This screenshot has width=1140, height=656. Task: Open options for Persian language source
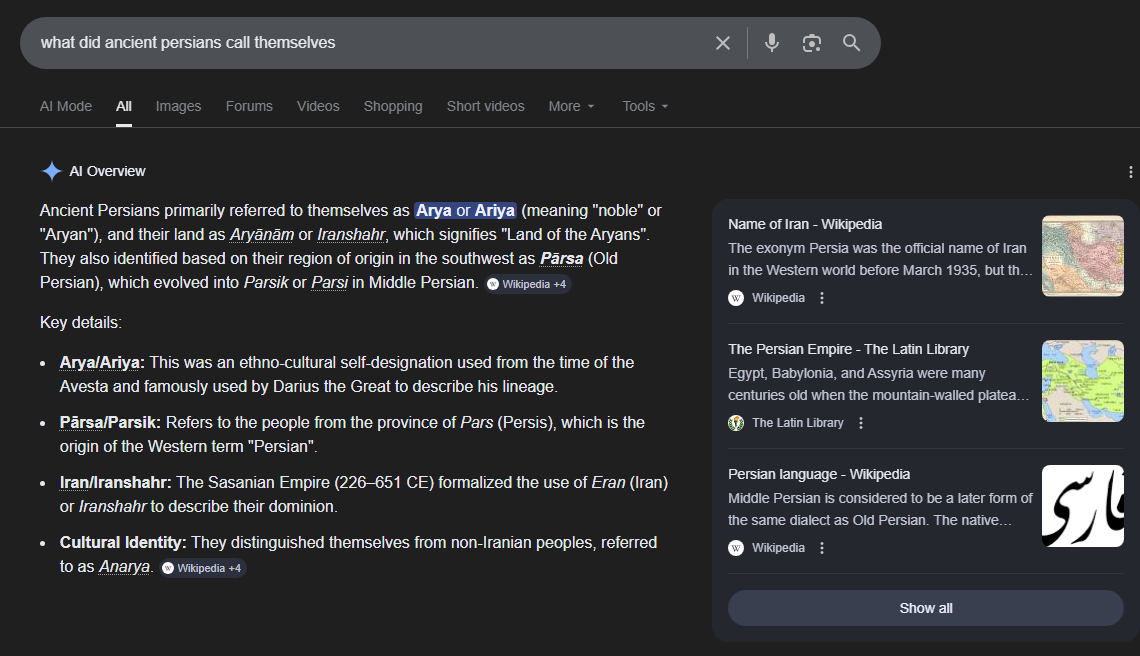coord(822,548)
